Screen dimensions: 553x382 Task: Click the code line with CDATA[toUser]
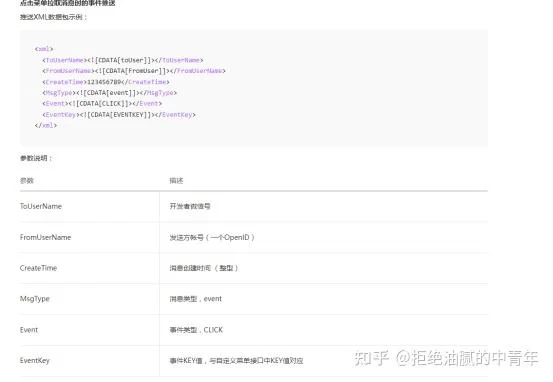pyautogui.click(x=123, y=60)
